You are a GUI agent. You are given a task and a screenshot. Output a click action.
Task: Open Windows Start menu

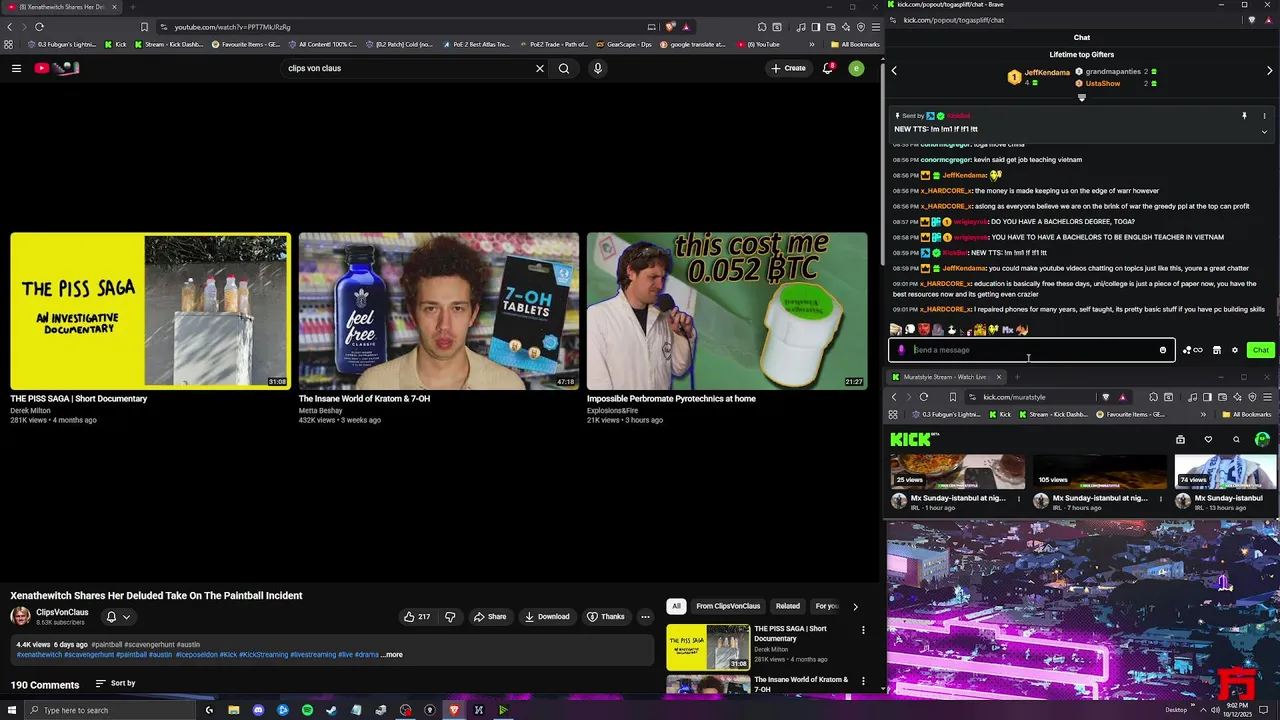(12, 710)
